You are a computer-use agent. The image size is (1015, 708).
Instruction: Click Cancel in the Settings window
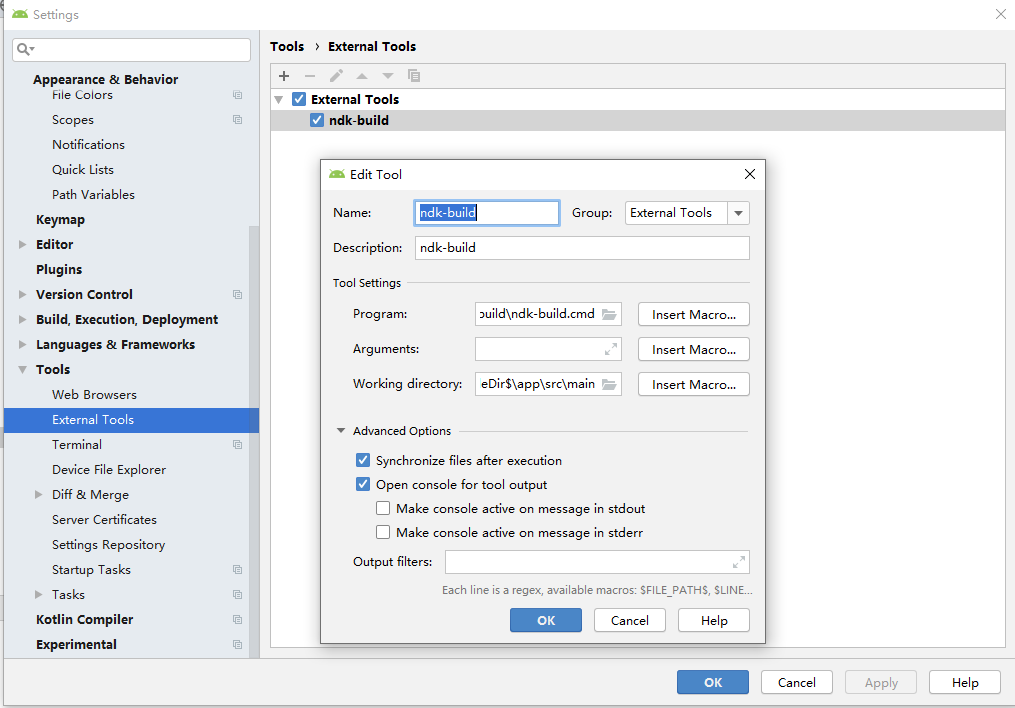797,682
